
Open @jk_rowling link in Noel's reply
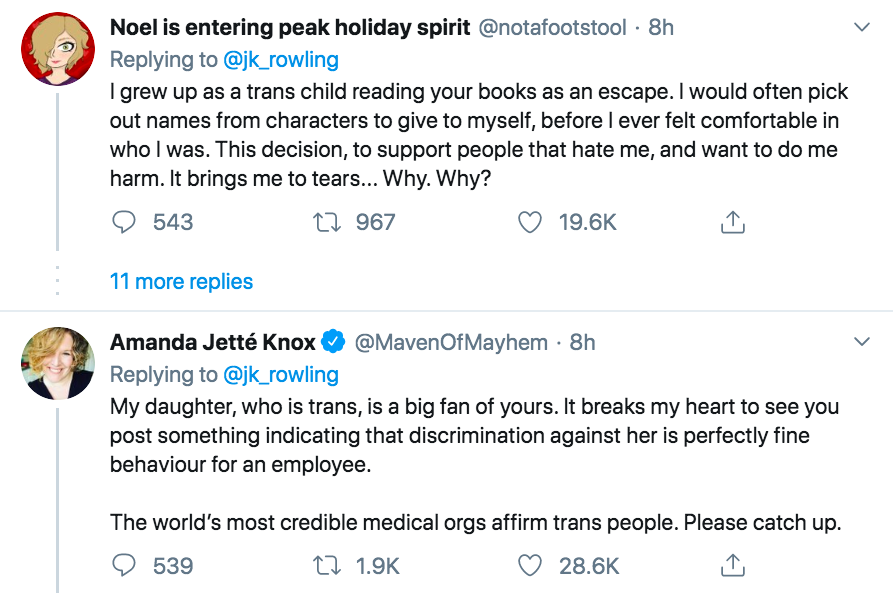point(281,60)
